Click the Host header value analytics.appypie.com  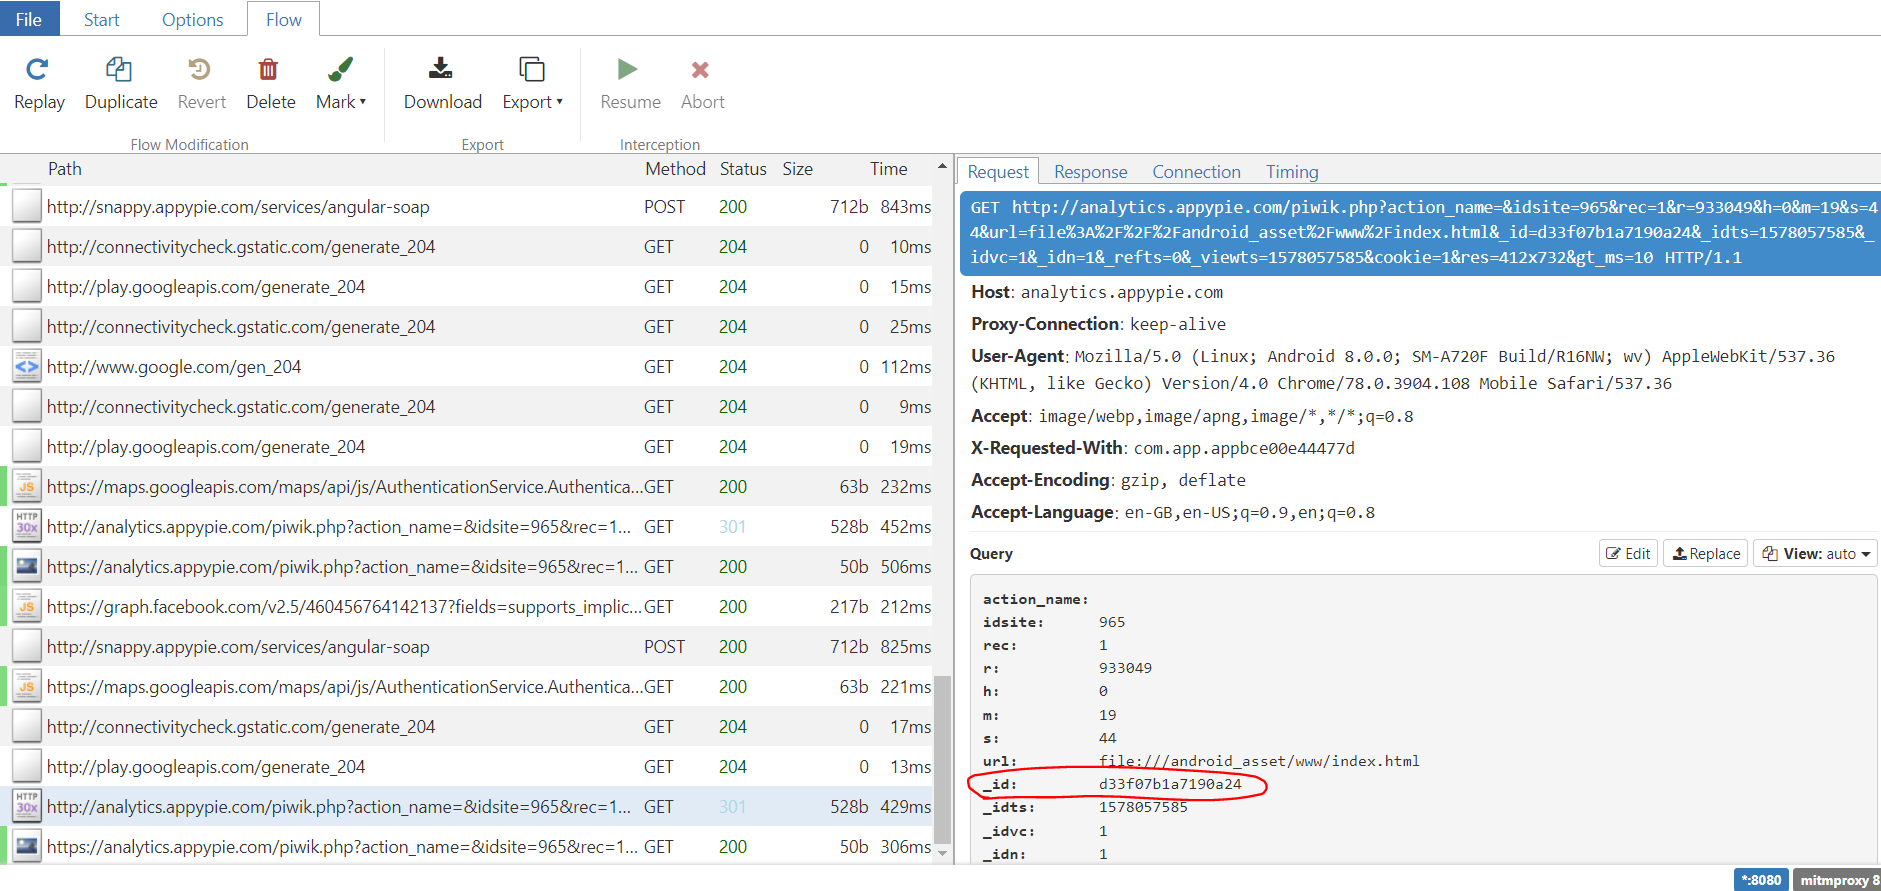point(1121,292)
